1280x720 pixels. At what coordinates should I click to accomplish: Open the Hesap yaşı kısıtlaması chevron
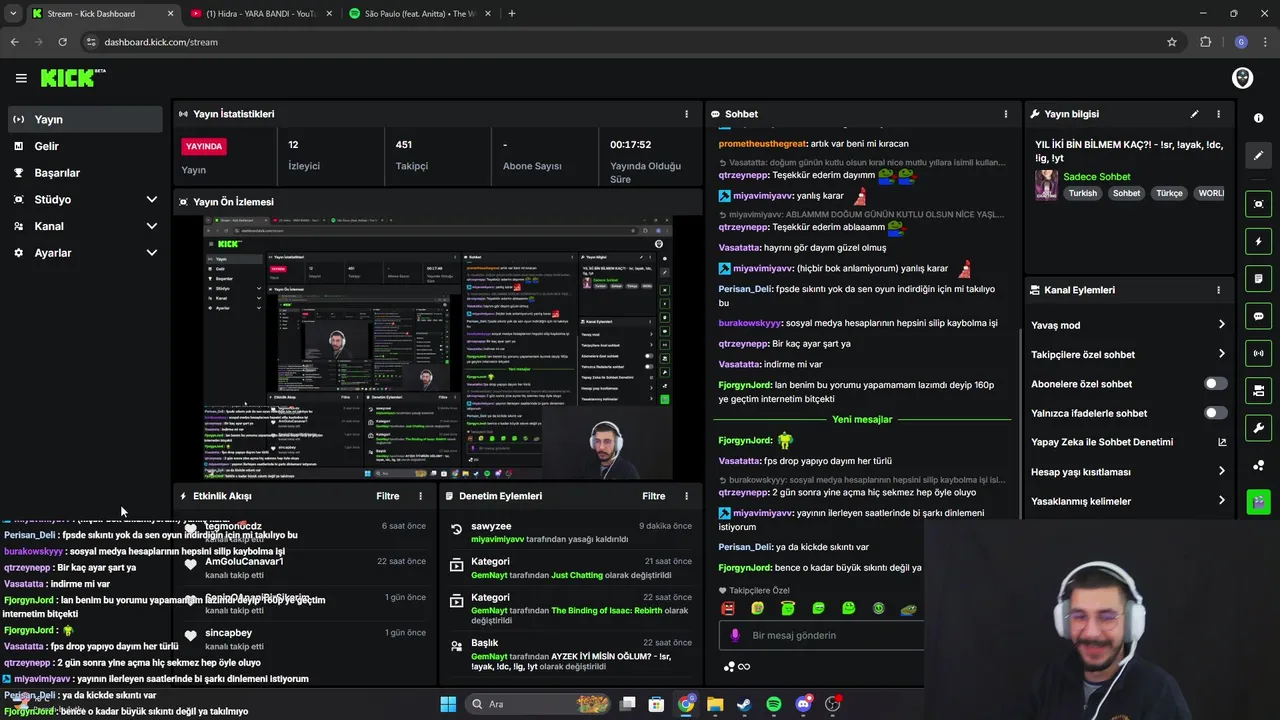click(x=1221, y=471)
